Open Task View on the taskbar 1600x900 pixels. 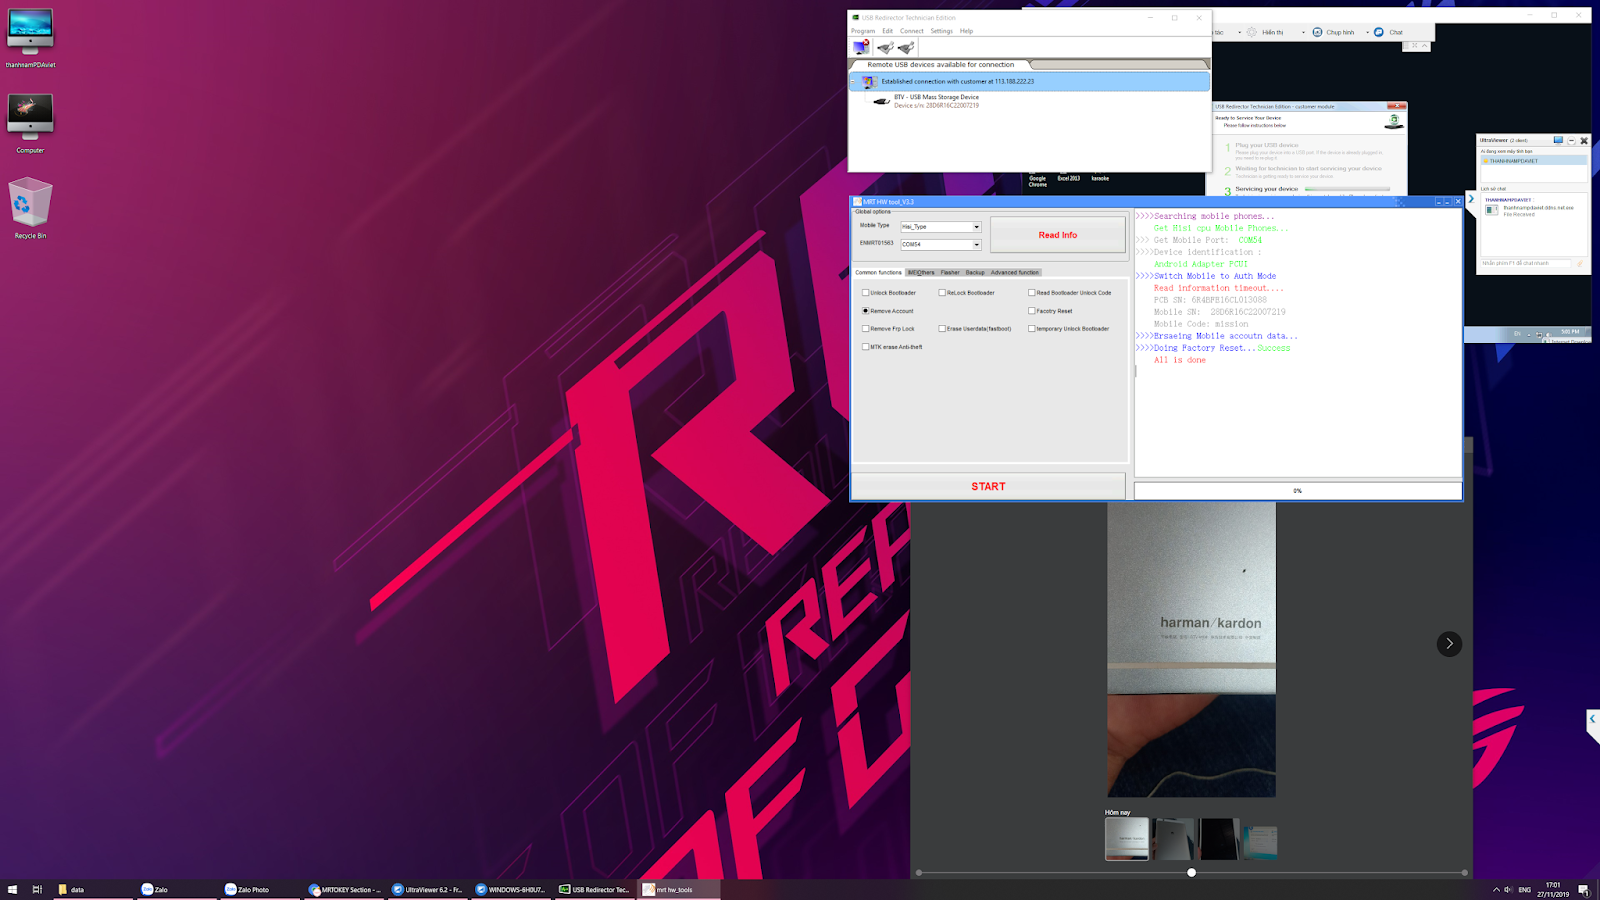pyautogui.click(x=37, y=889)
